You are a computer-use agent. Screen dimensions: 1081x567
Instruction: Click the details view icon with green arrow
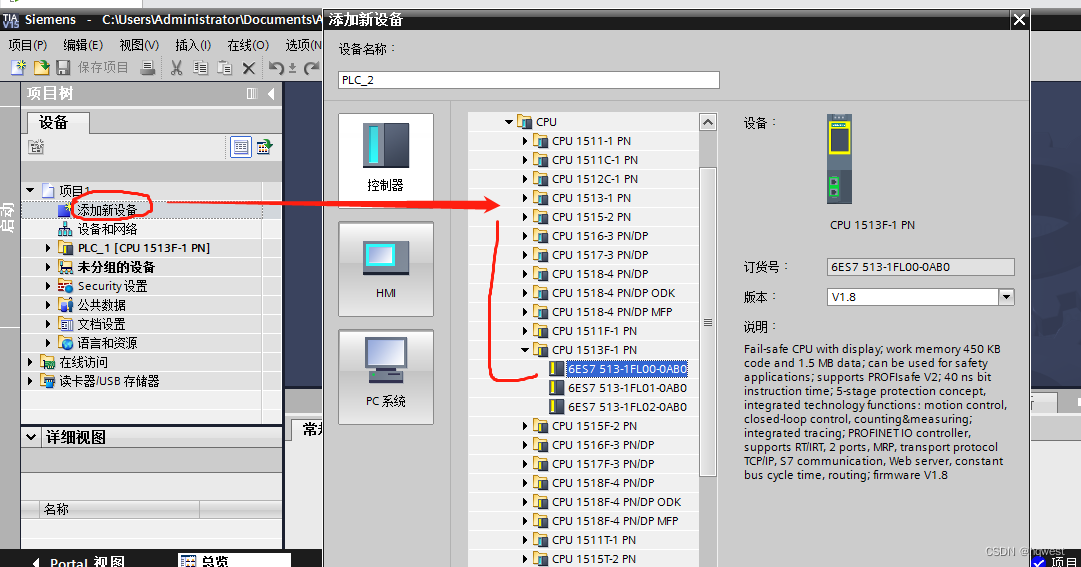pos(264,147)
